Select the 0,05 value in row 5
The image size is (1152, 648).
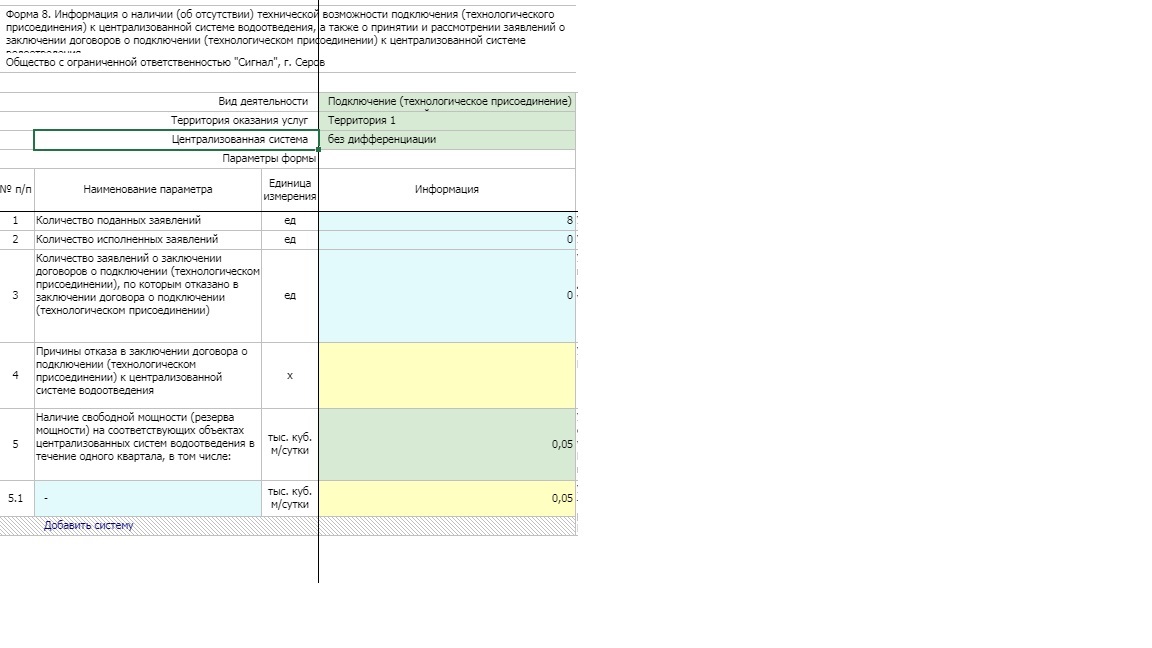(x=447, y=444)
